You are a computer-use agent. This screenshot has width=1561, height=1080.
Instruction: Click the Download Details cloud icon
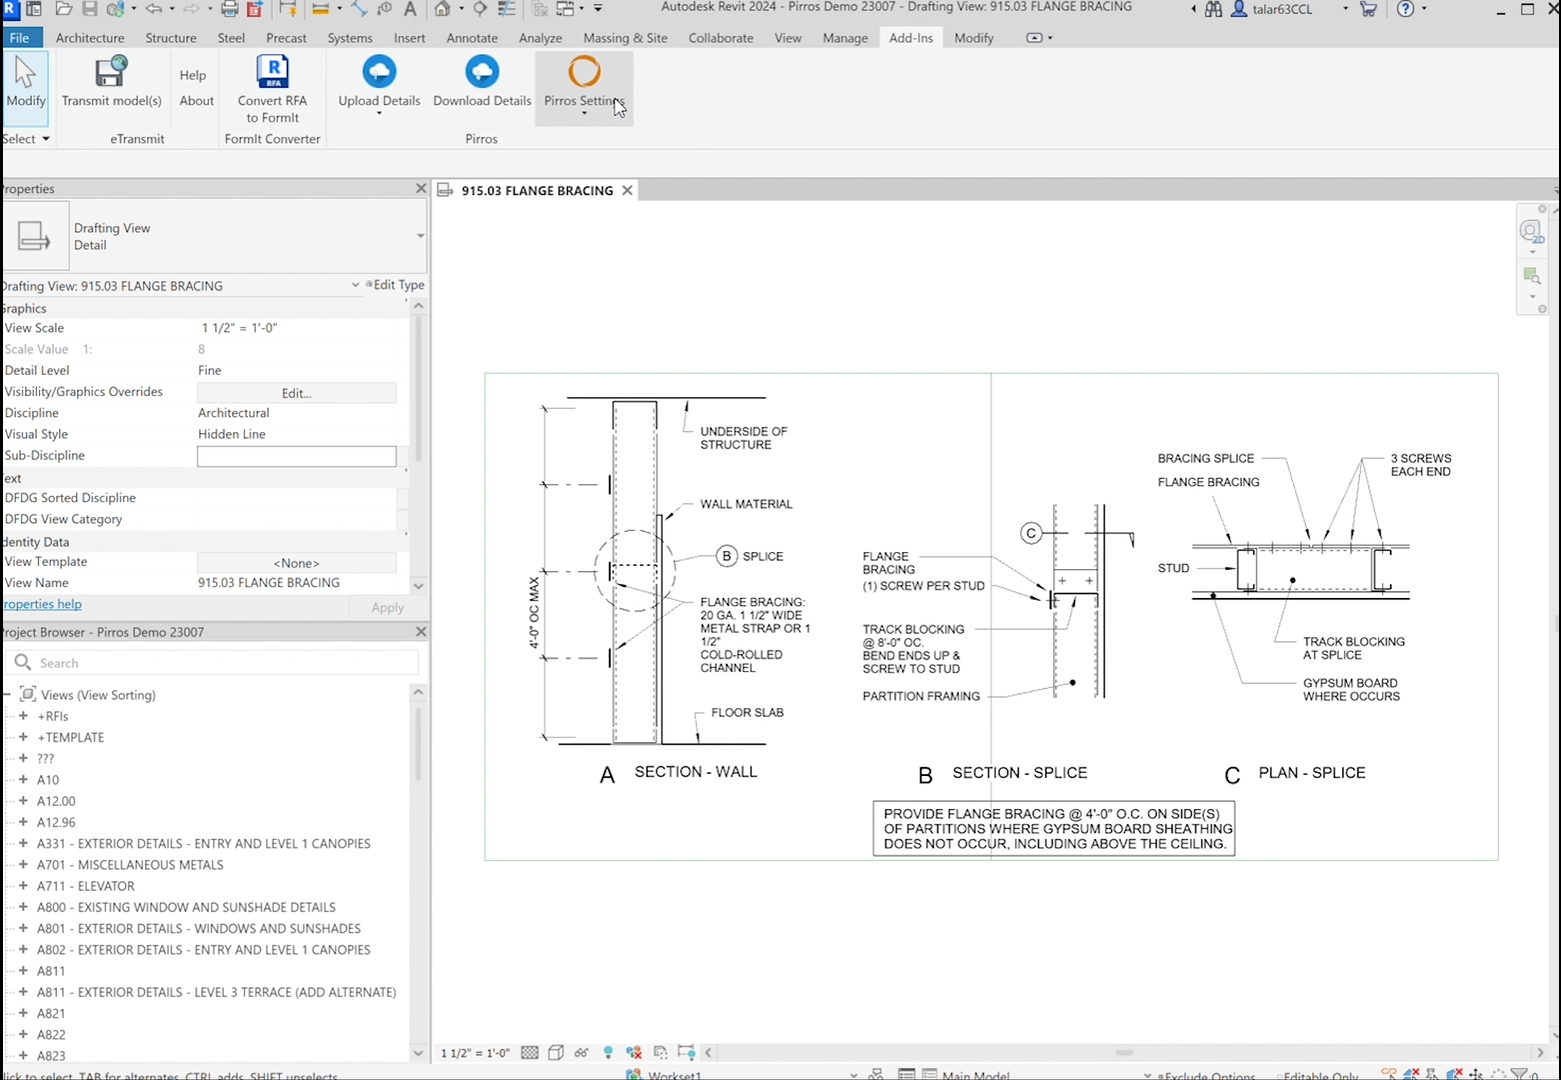tap(482, 72)
